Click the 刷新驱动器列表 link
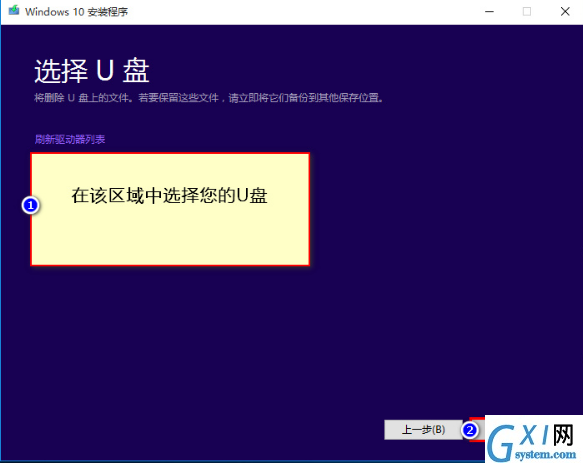This screenshot has height=463, width=583. click(x=70, y=139)
